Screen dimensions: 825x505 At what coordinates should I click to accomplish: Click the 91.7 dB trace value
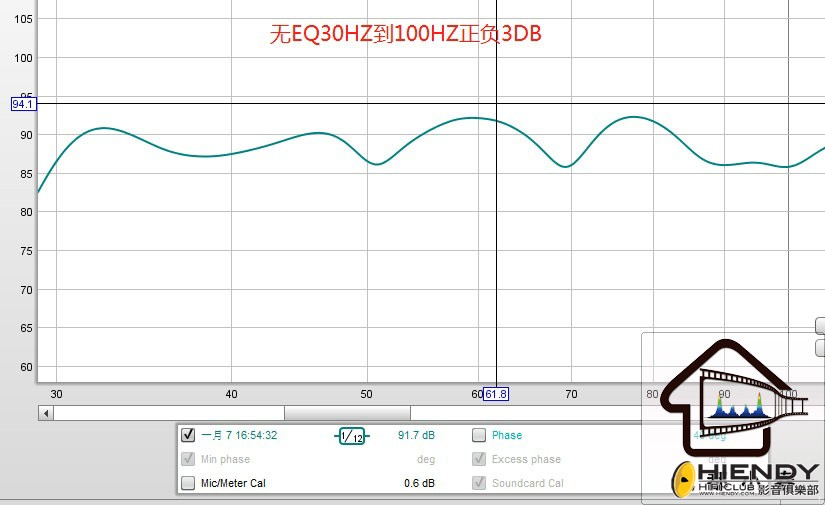[416, 435]
